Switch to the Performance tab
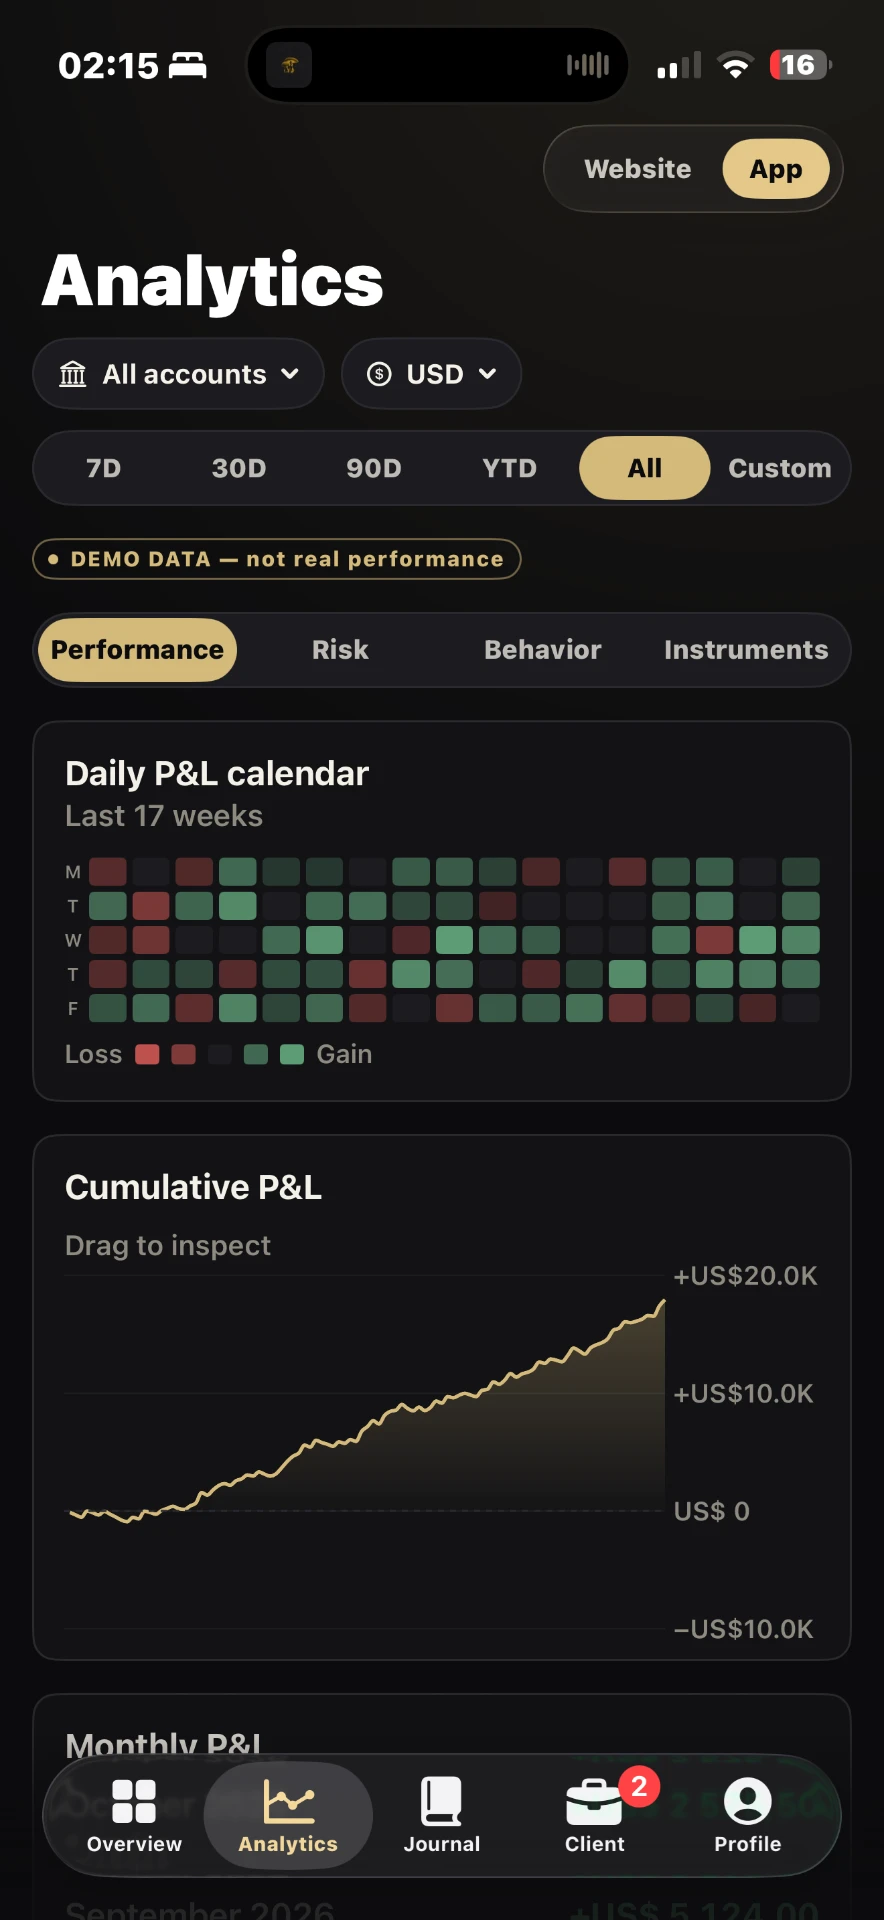This screenshot has height=1920, width=884. point(138,650)
